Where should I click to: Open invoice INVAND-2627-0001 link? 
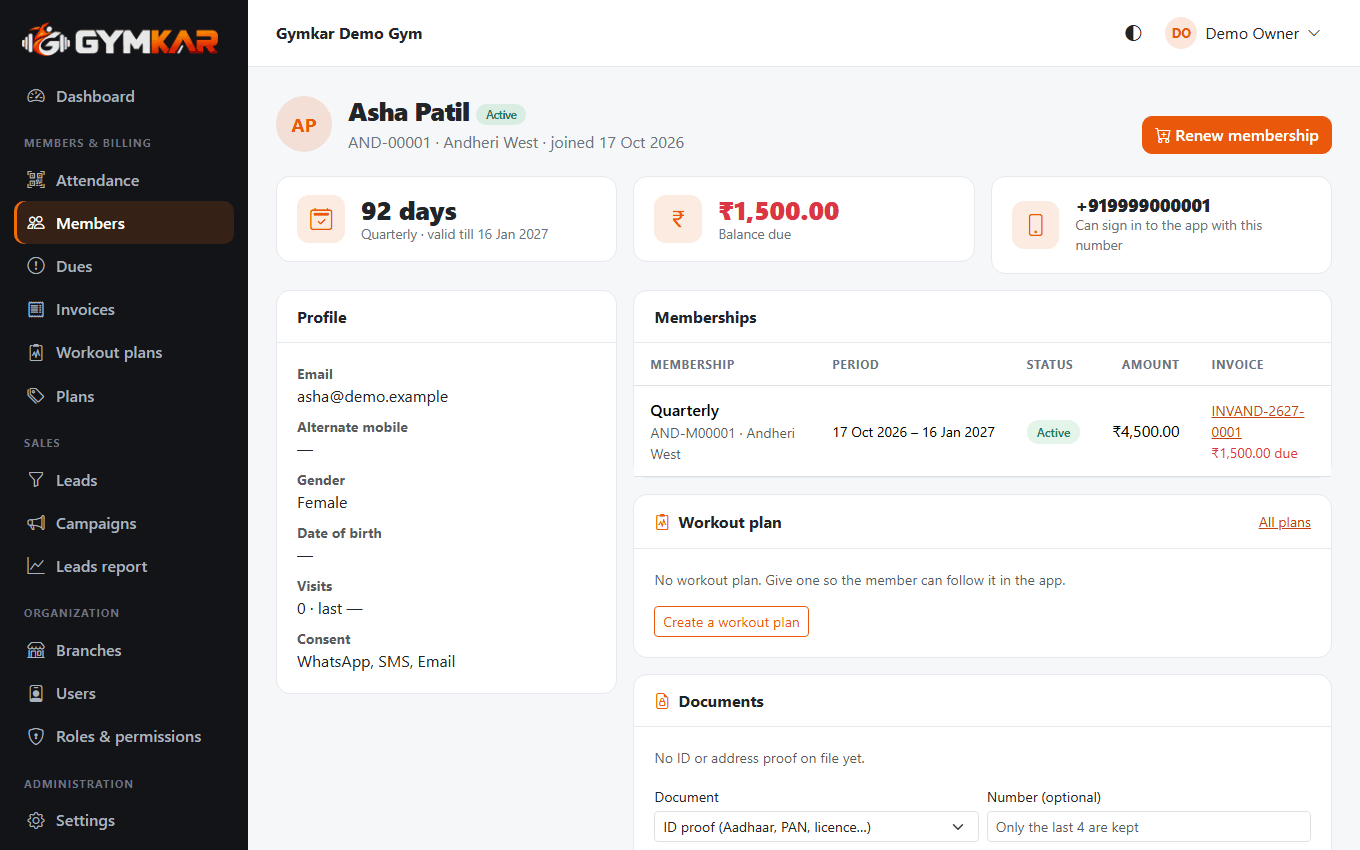pyautogui.click(x=1258, y=422)
